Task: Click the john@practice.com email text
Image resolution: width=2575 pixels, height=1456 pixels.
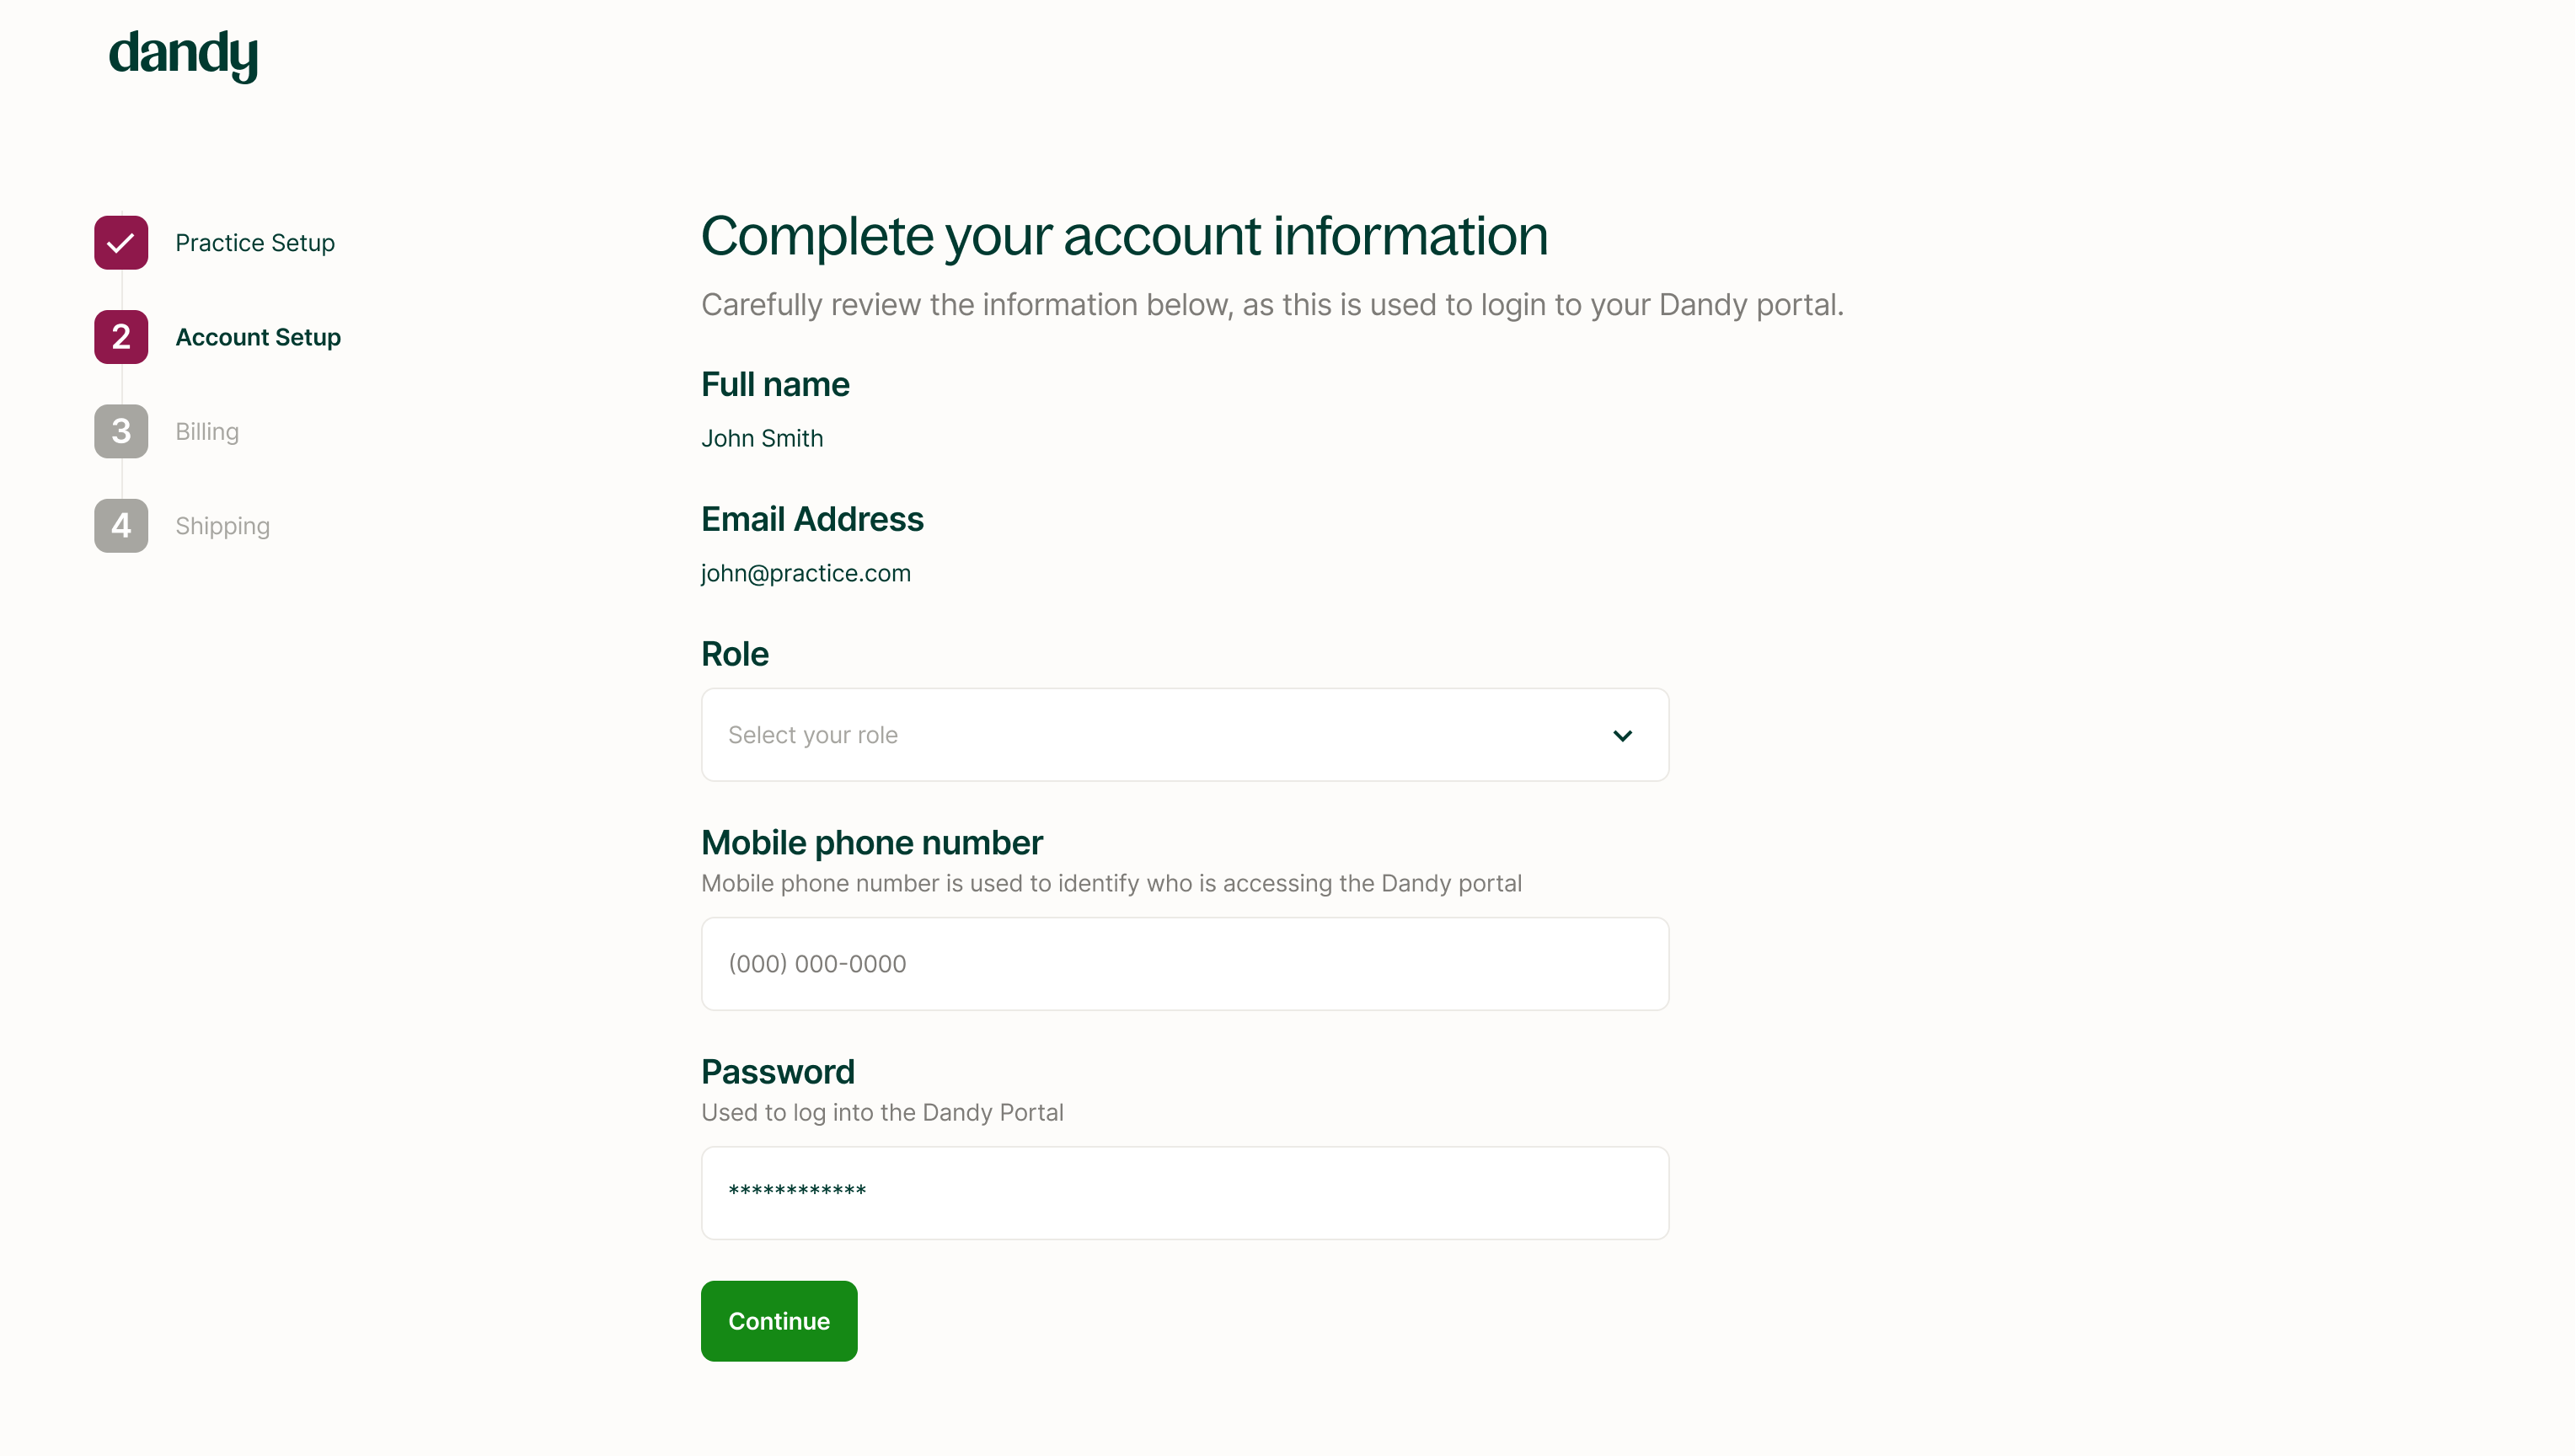Action: (805, 573)
